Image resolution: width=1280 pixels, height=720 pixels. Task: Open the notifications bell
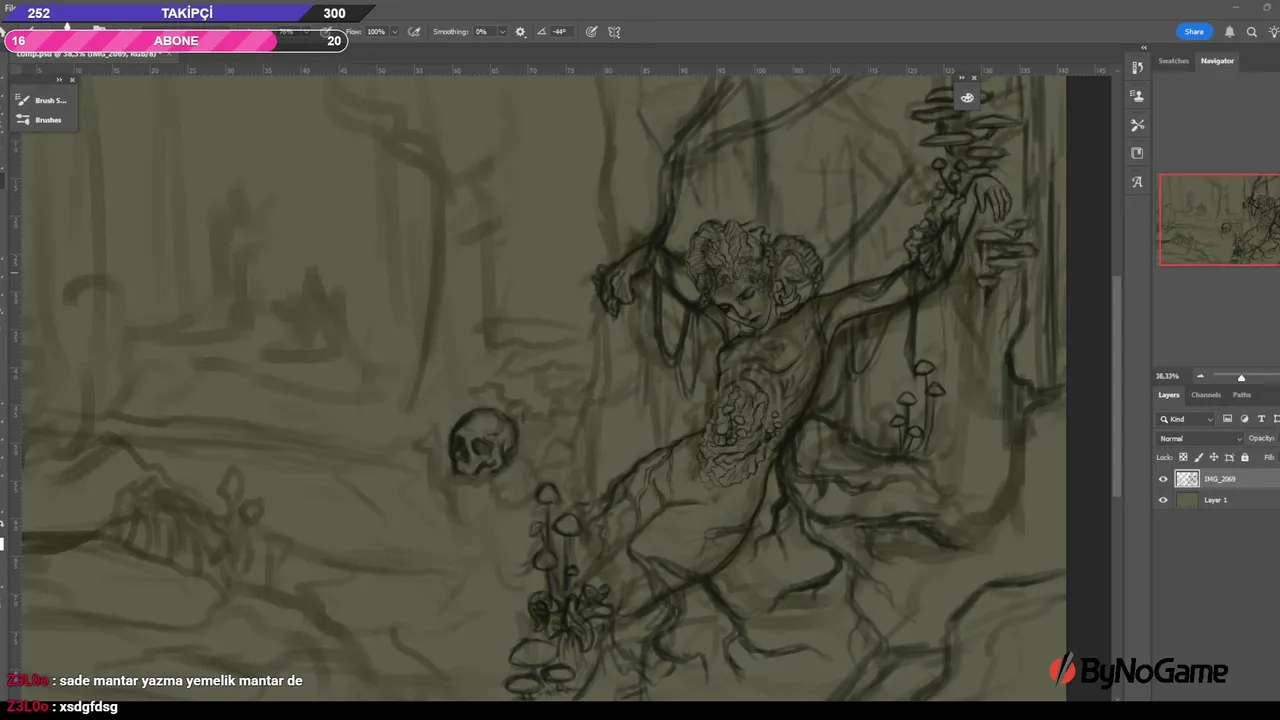(x=1229, y=32)
